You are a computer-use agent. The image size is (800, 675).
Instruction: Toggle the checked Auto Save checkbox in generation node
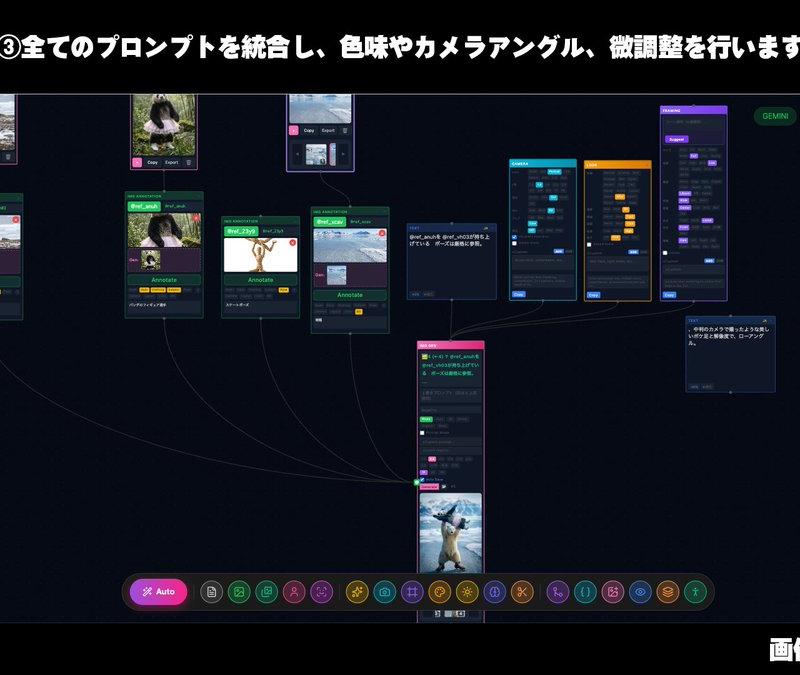click(422, 480)
